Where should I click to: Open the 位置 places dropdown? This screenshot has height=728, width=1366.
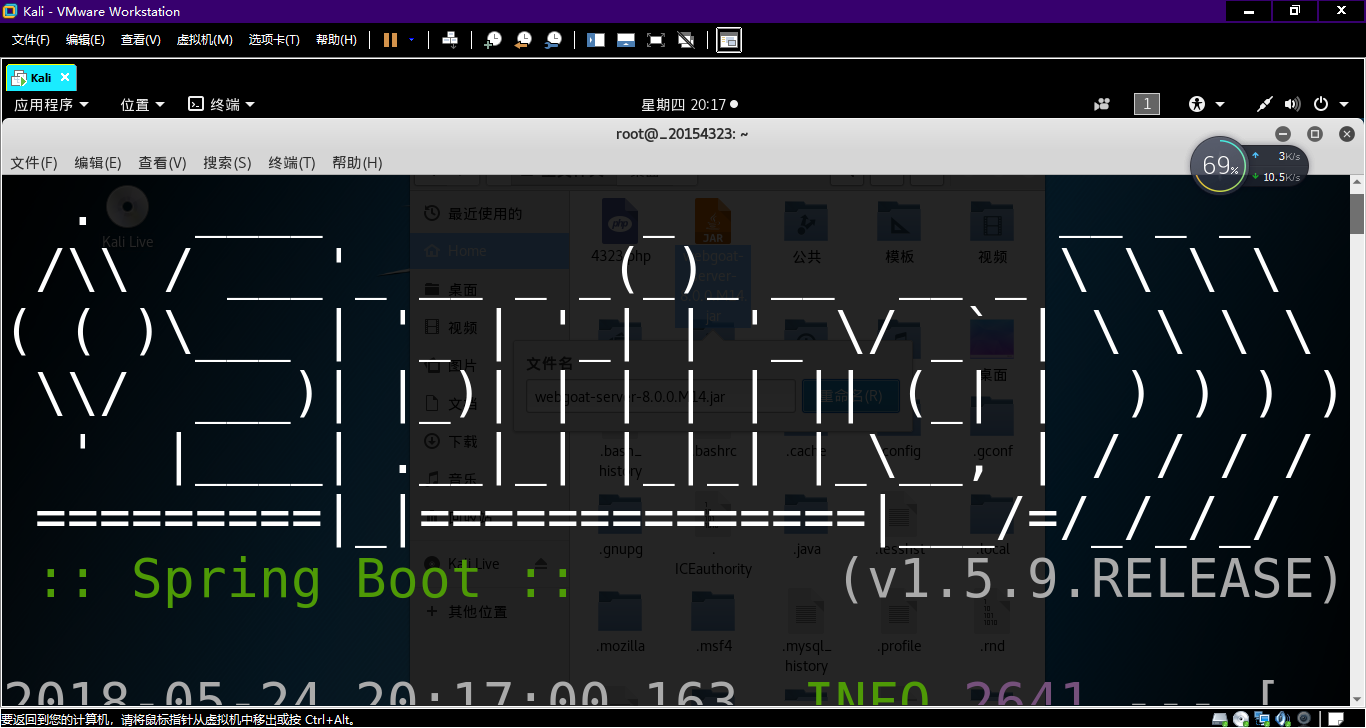coord(142,104)
